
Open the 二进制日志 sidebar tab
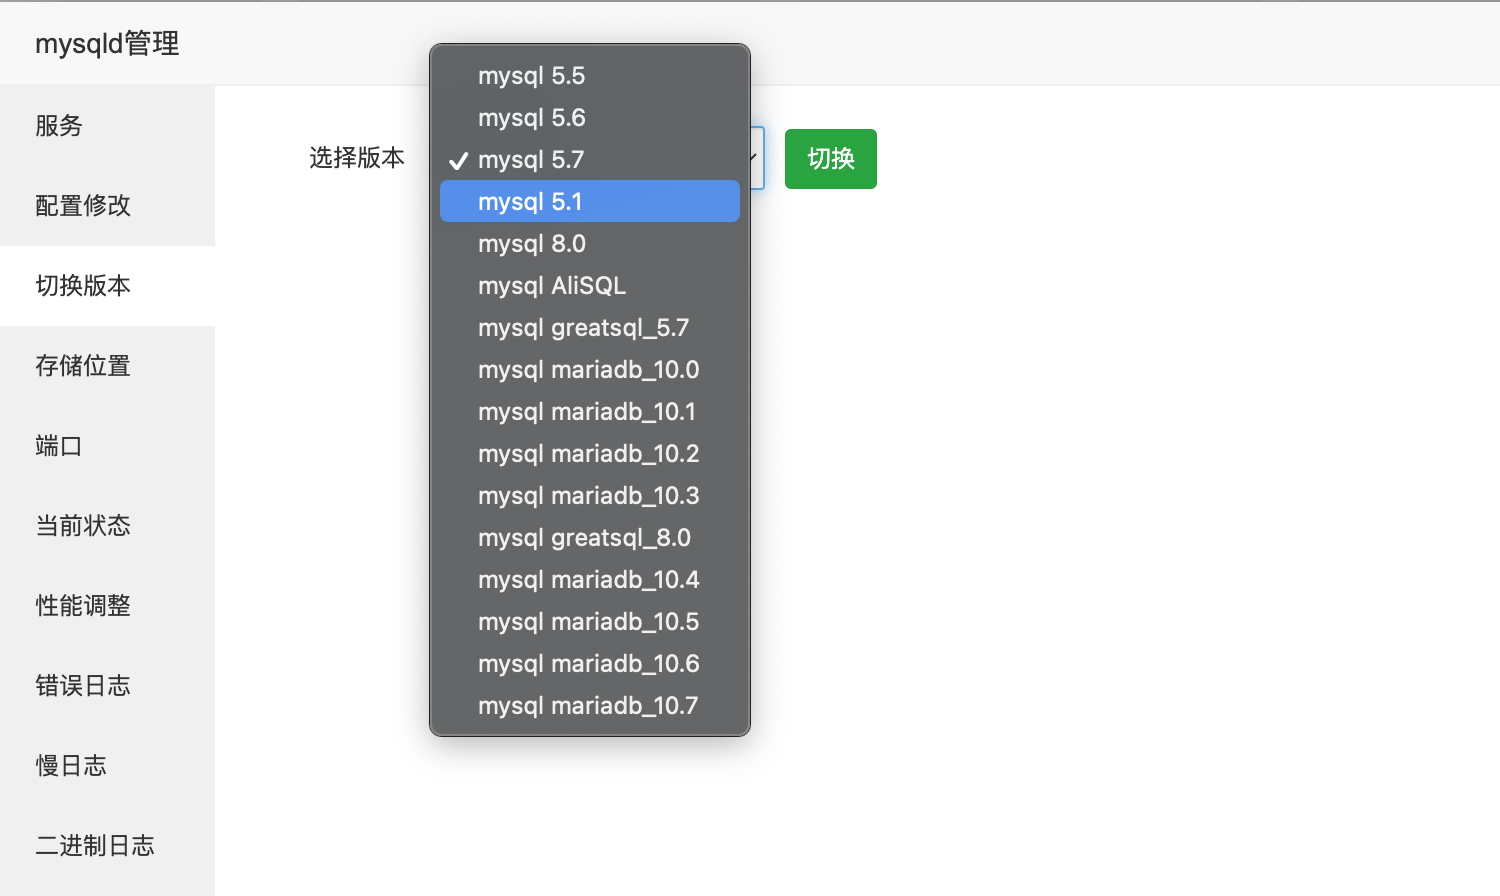107,846
